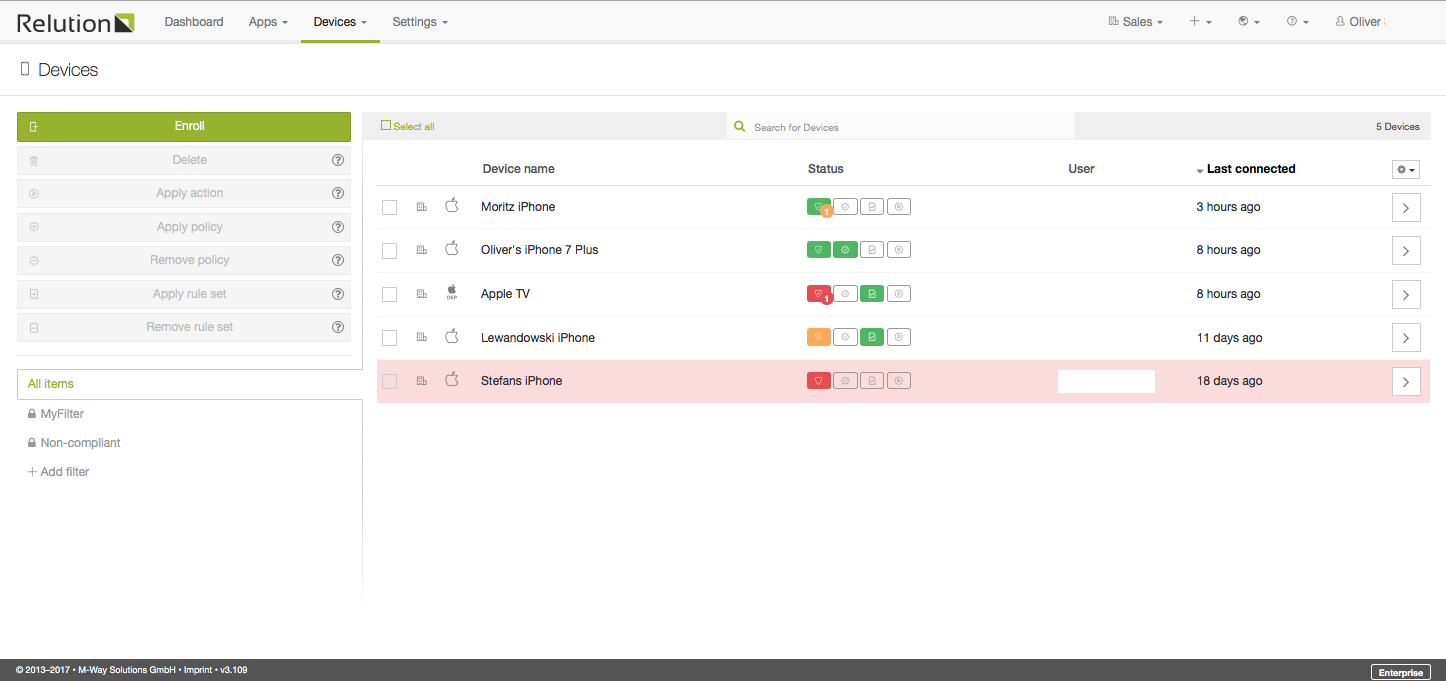Click the green policy gear on Oliver's iPhone 7 Plus
Image resolution: width=1446 pixels, height=681 pixels.
[x=845, y=250]
